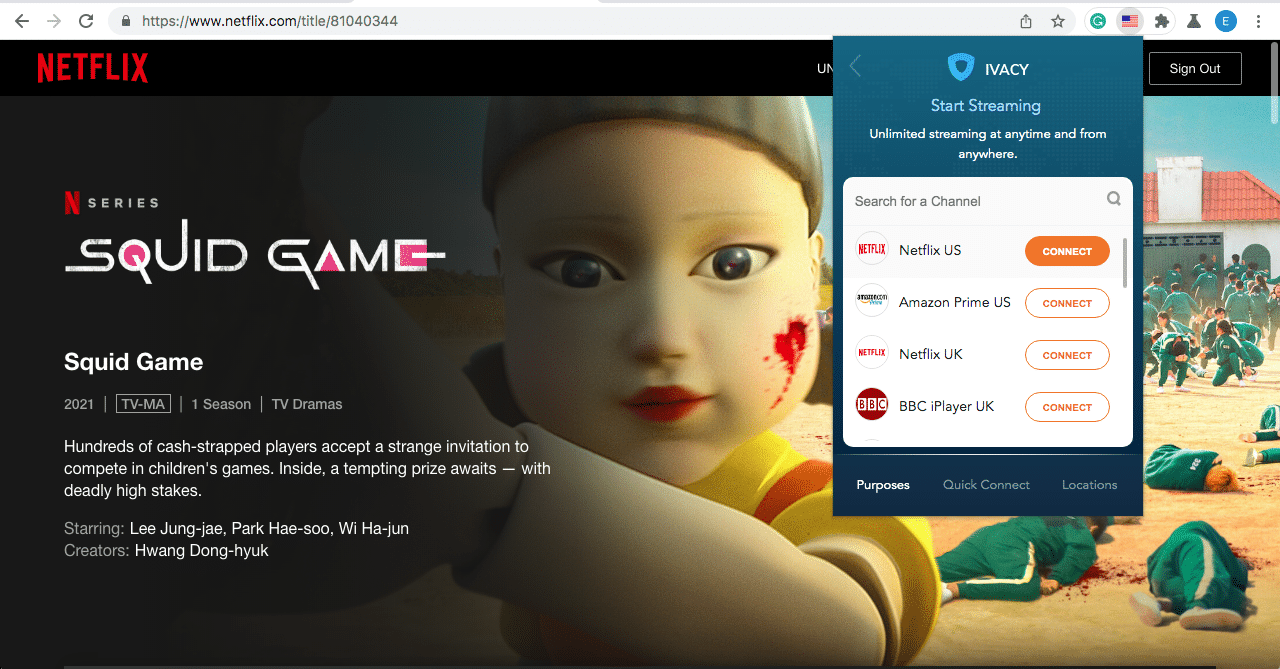Click the channel search magnifier icon
Image resolution: width=1280 pixels, height=669 pixels.
pos(1114,199)
